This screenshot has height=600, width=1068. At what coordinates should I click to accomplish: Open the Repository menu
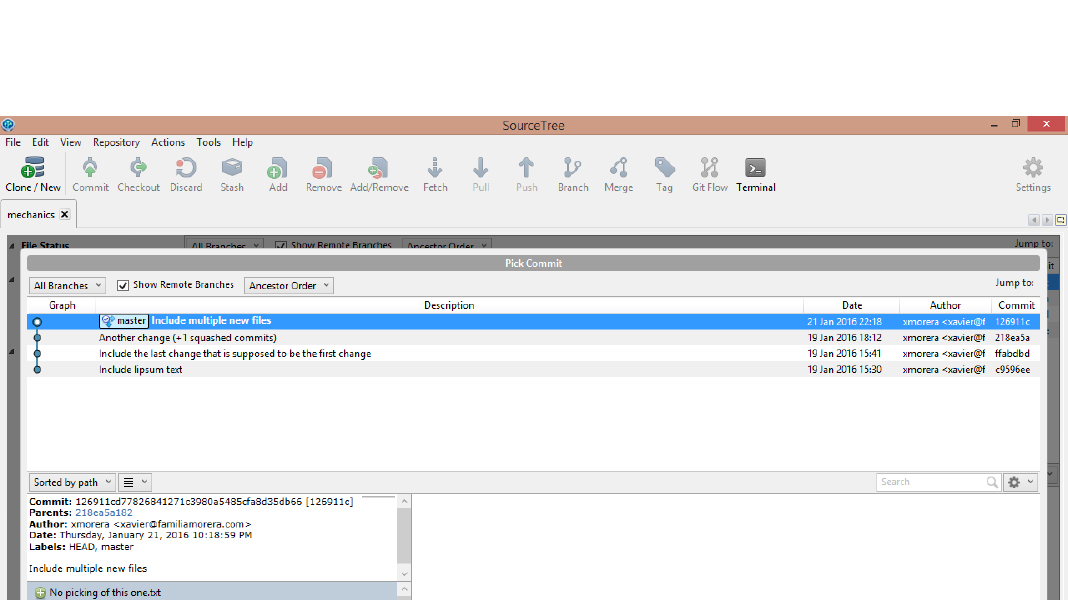tap(116, 142)
